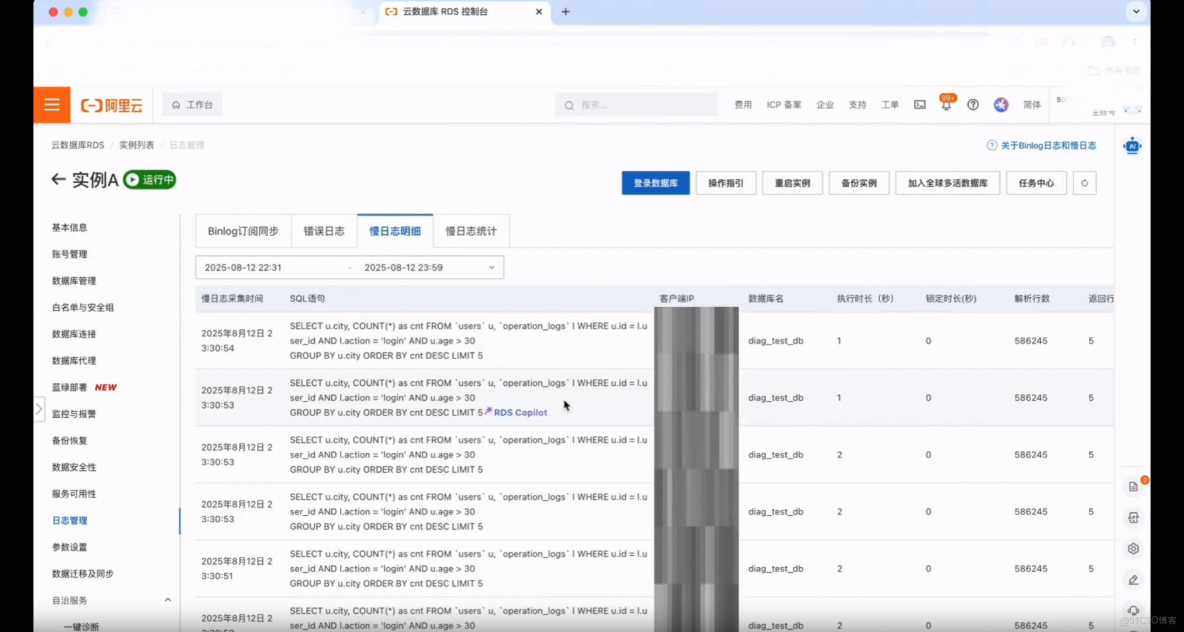
Task: Click into the top search input field
Action: (x=637, y=104)
